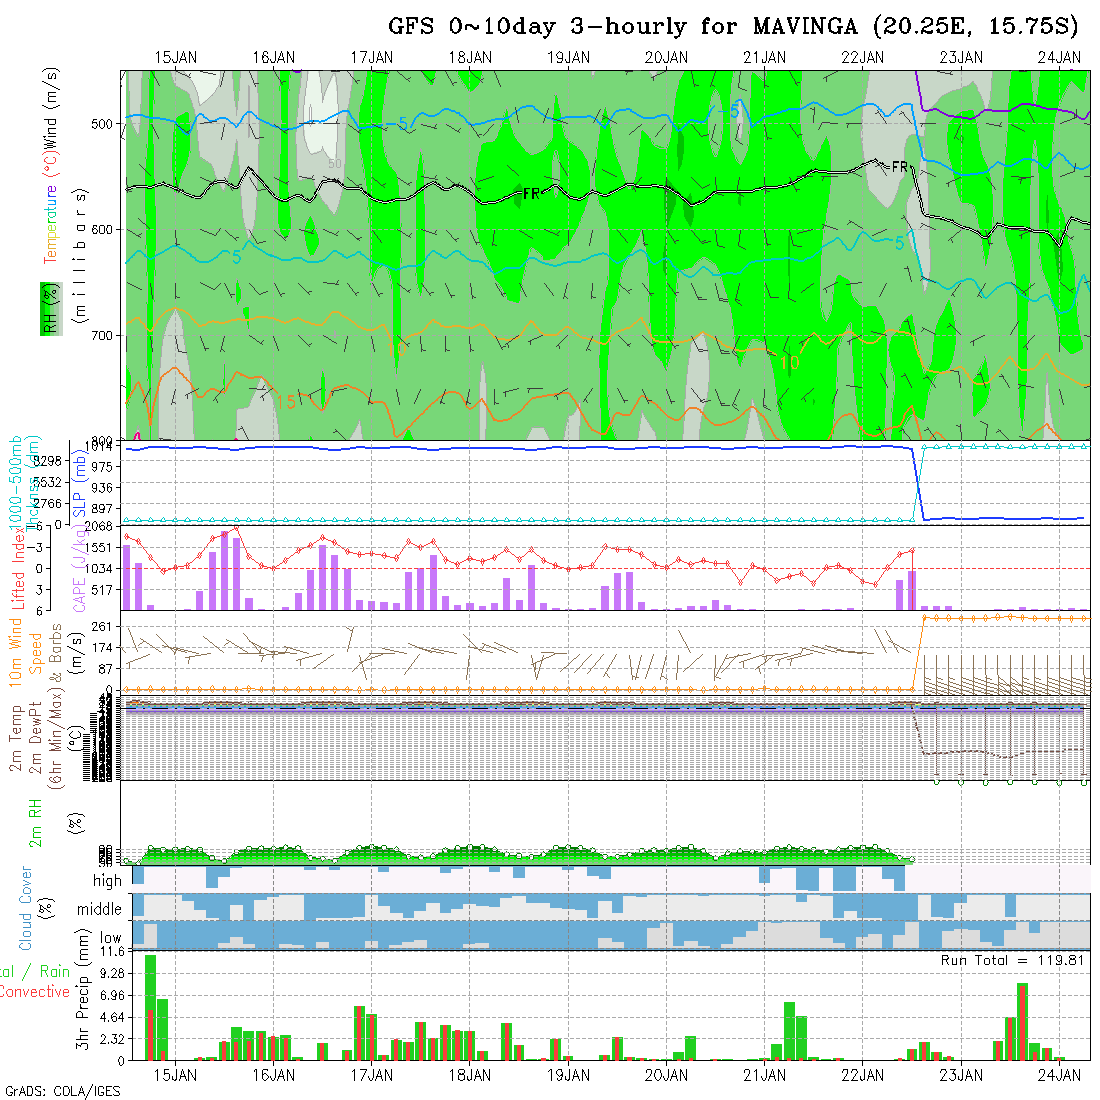The height and width of the screenshot is (1100, 1100).
Task: Select the middle cloud cover row label
Action: 100,910
